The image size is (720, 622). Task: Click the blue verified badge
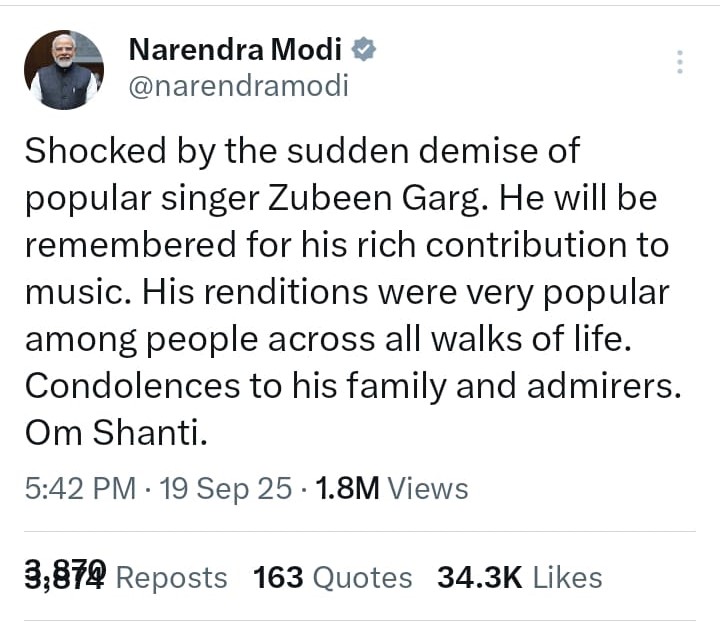tap(365, 49)
